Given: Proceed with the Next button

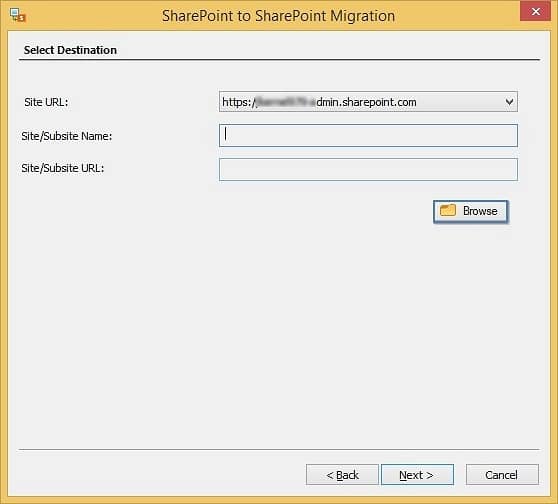Looking at the screenshot, I should tap(417, 474).
